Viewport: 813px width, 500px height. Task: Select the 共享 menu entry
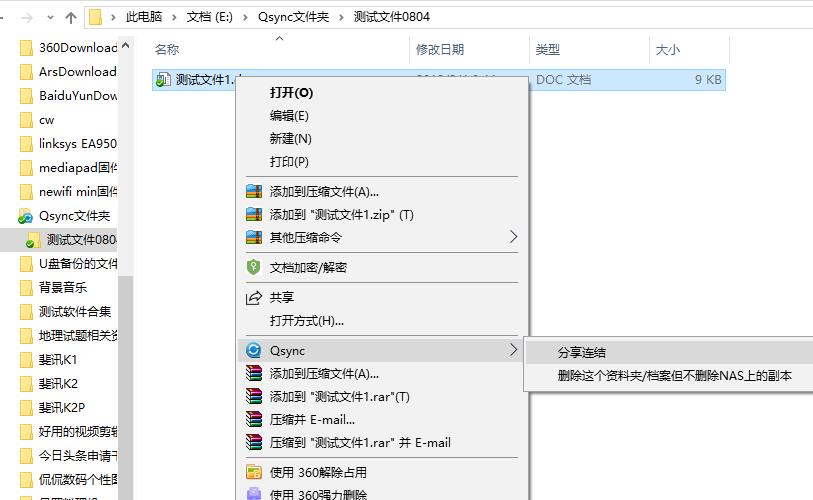pos(282,298)
